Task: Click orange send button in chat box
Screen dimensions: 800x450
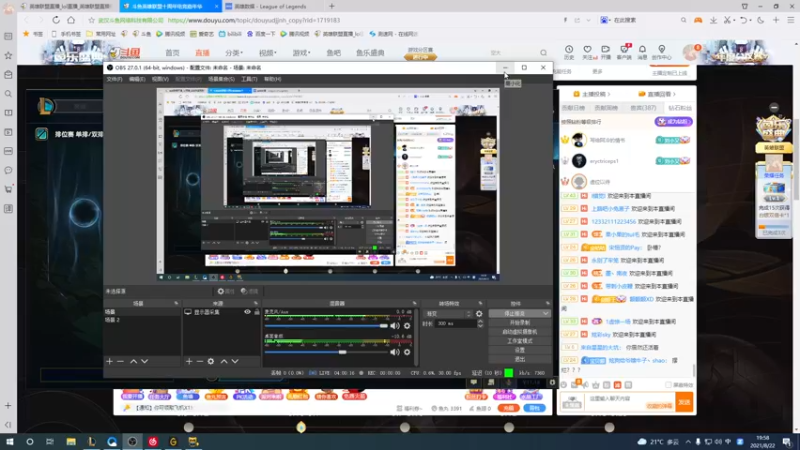Action: (x=684, y=403)
